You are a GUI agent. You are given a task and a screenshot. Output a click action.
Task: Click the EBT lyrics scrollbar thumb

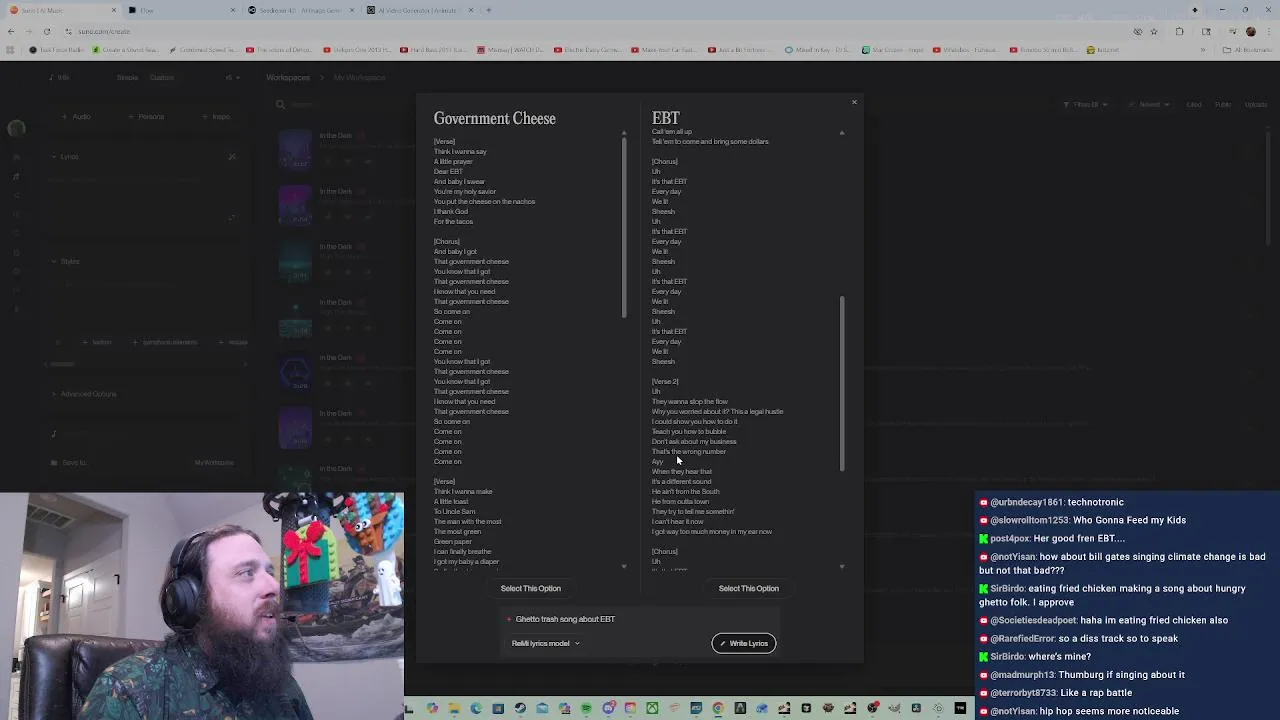click(842, 383)
